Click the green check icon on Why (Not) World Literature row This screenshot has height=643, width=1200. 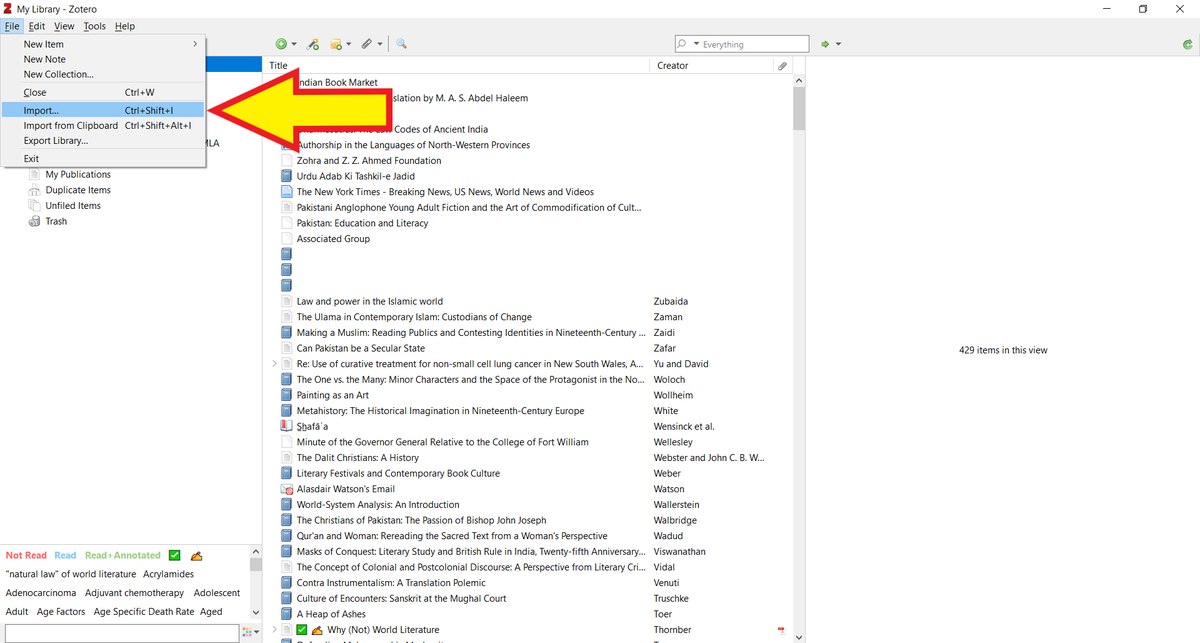pyautogui.click(x=303, y=630)
